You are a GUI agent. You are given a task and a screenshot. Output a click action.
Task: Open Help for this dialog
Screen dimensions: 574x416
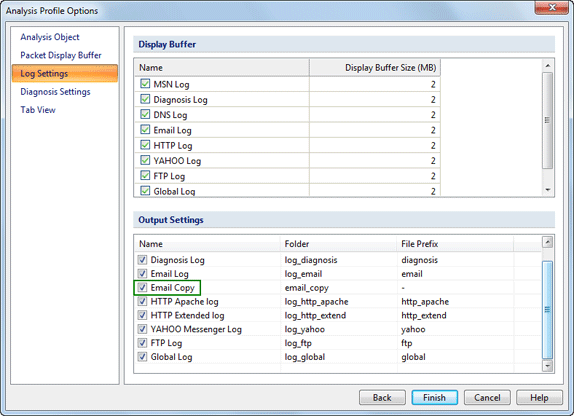[539, 397]
